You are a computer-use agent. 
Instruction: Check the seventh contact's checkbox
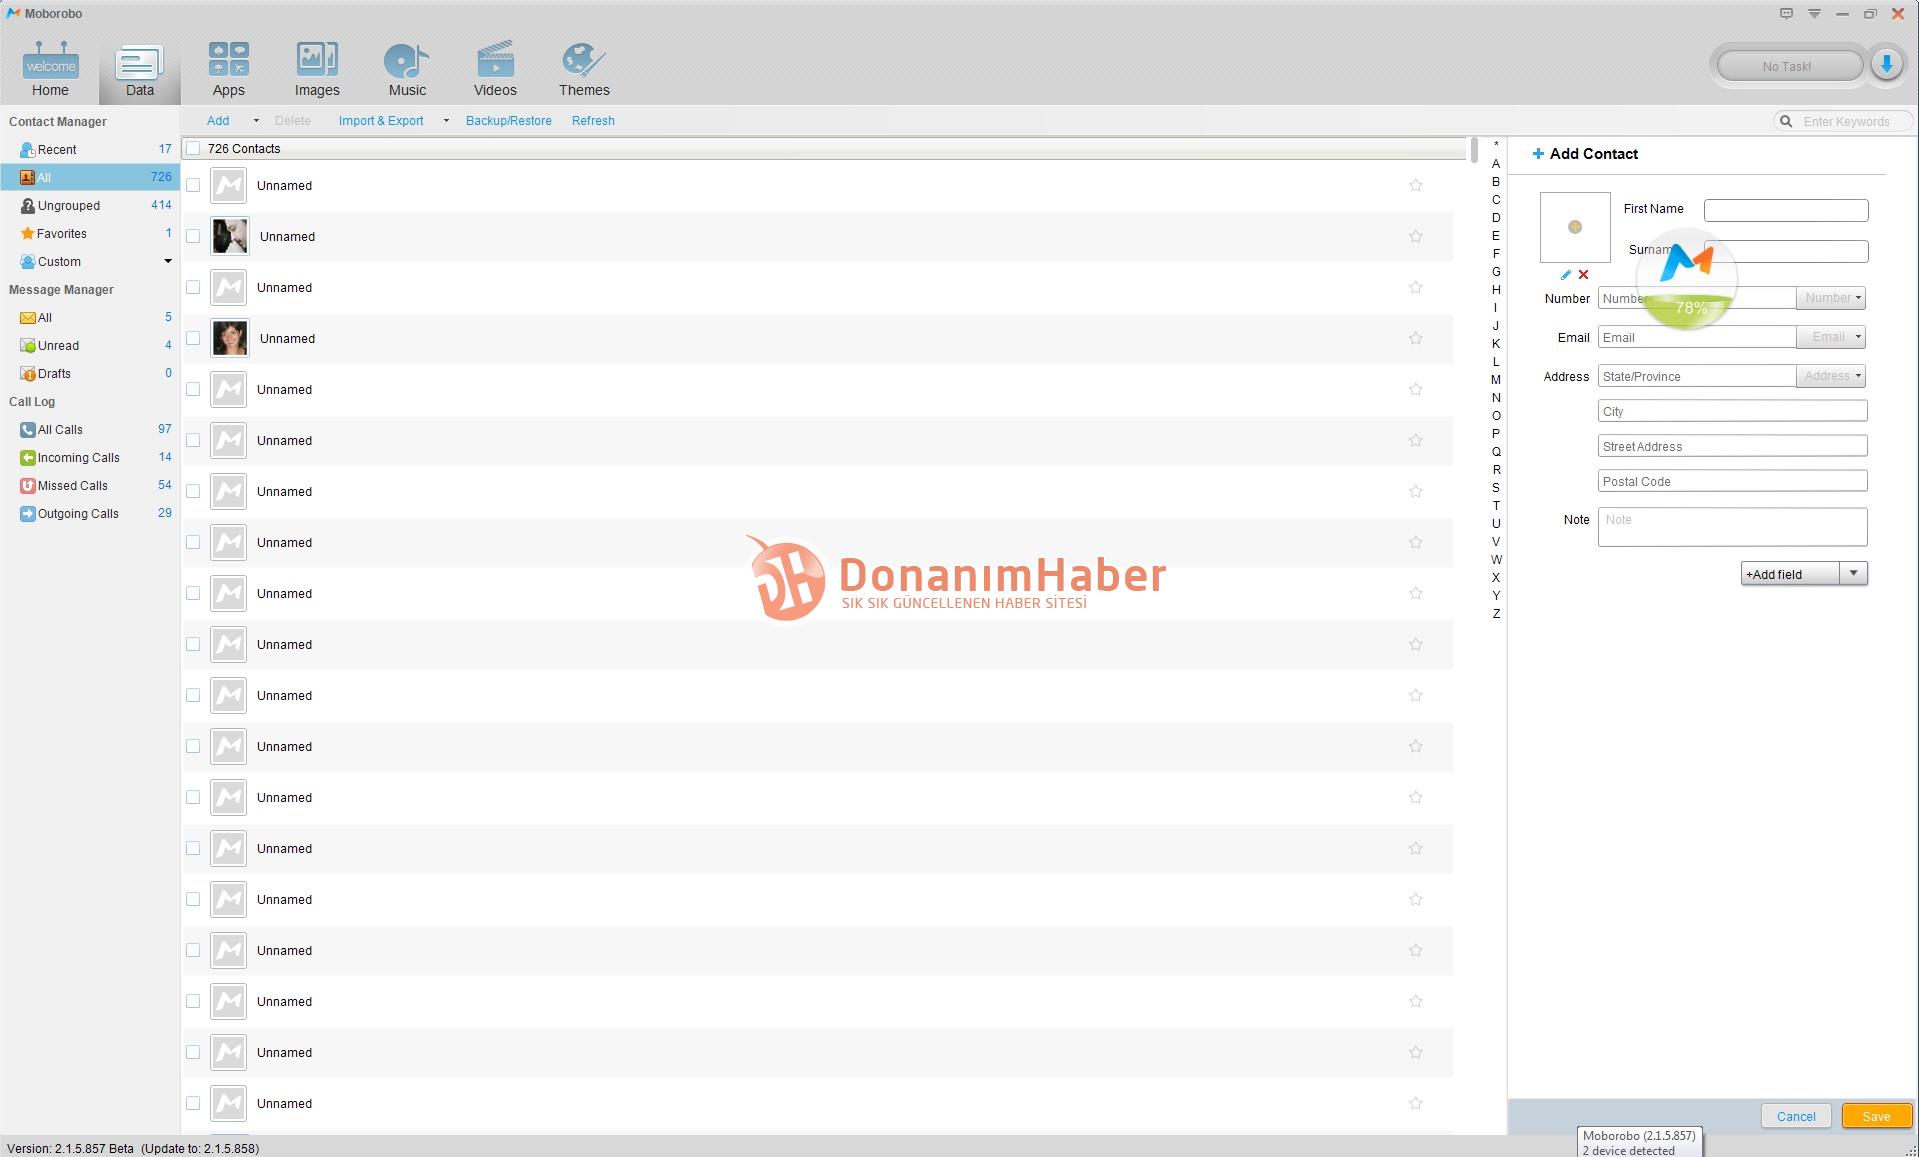pyautogui.click(x=193, y=491)
